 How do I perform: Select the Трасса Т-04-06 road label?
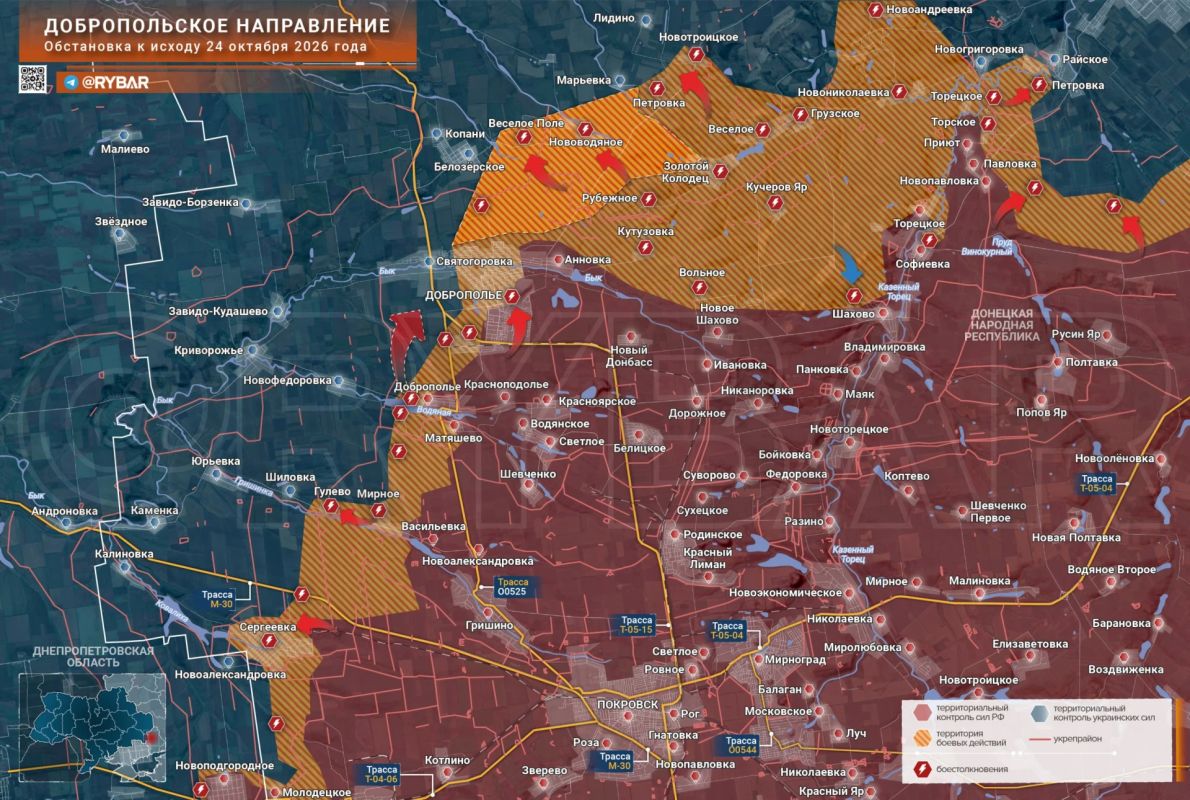click(x=381, y=774)
